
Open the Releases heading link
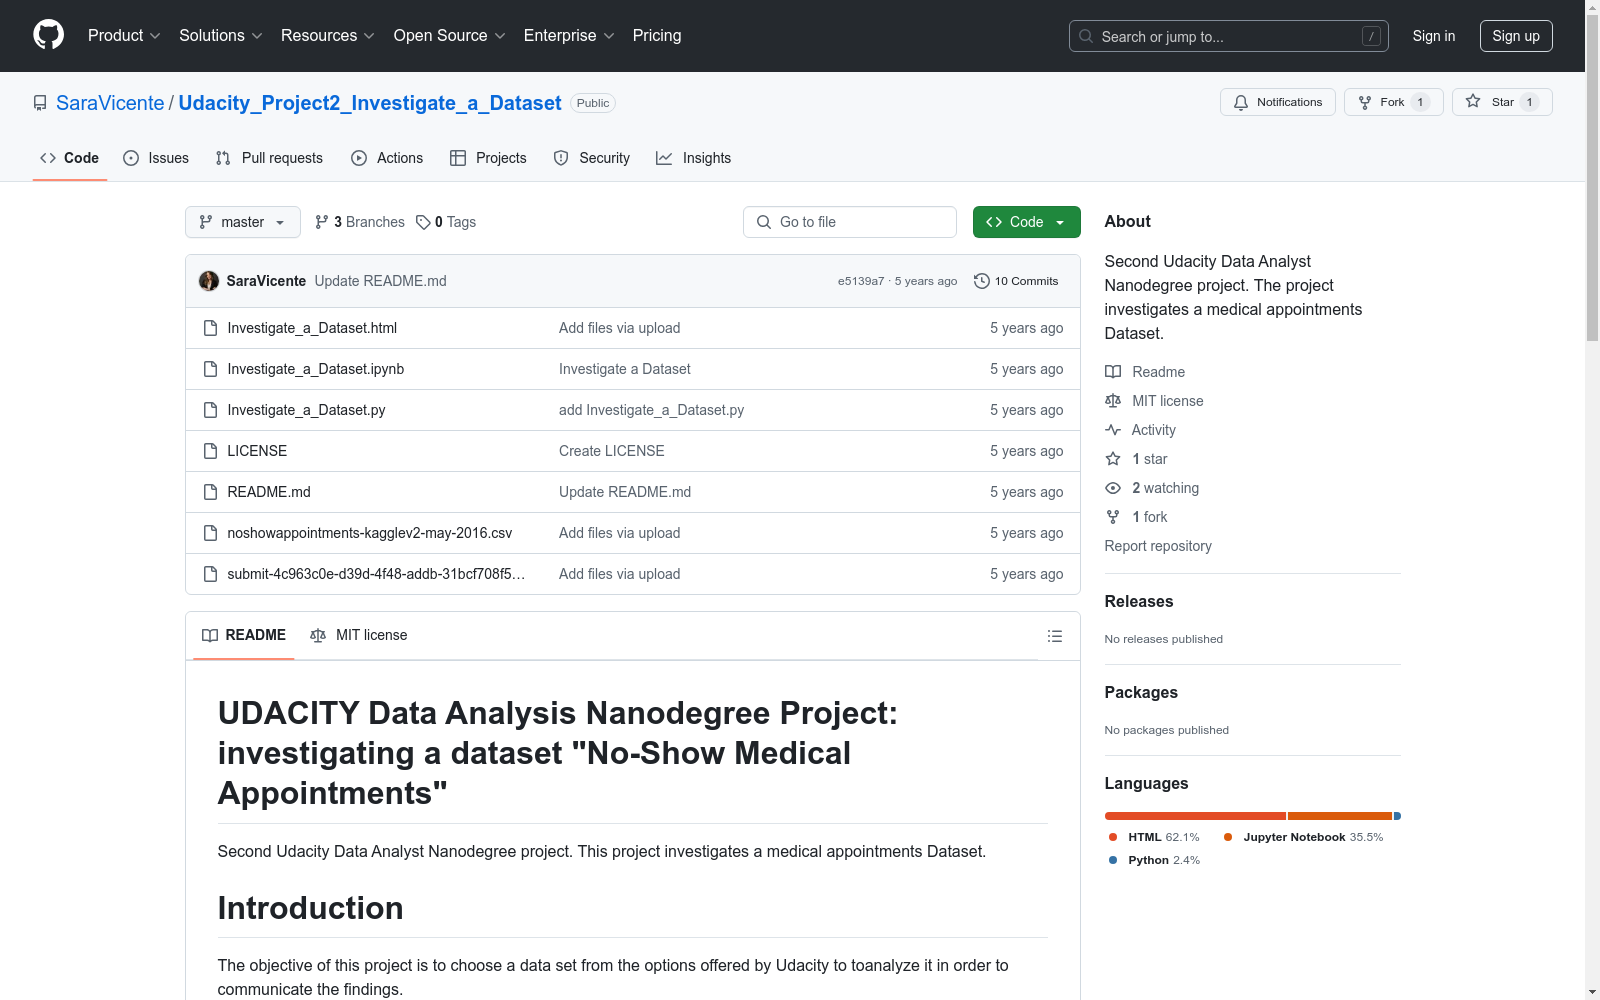[1139, 601]
